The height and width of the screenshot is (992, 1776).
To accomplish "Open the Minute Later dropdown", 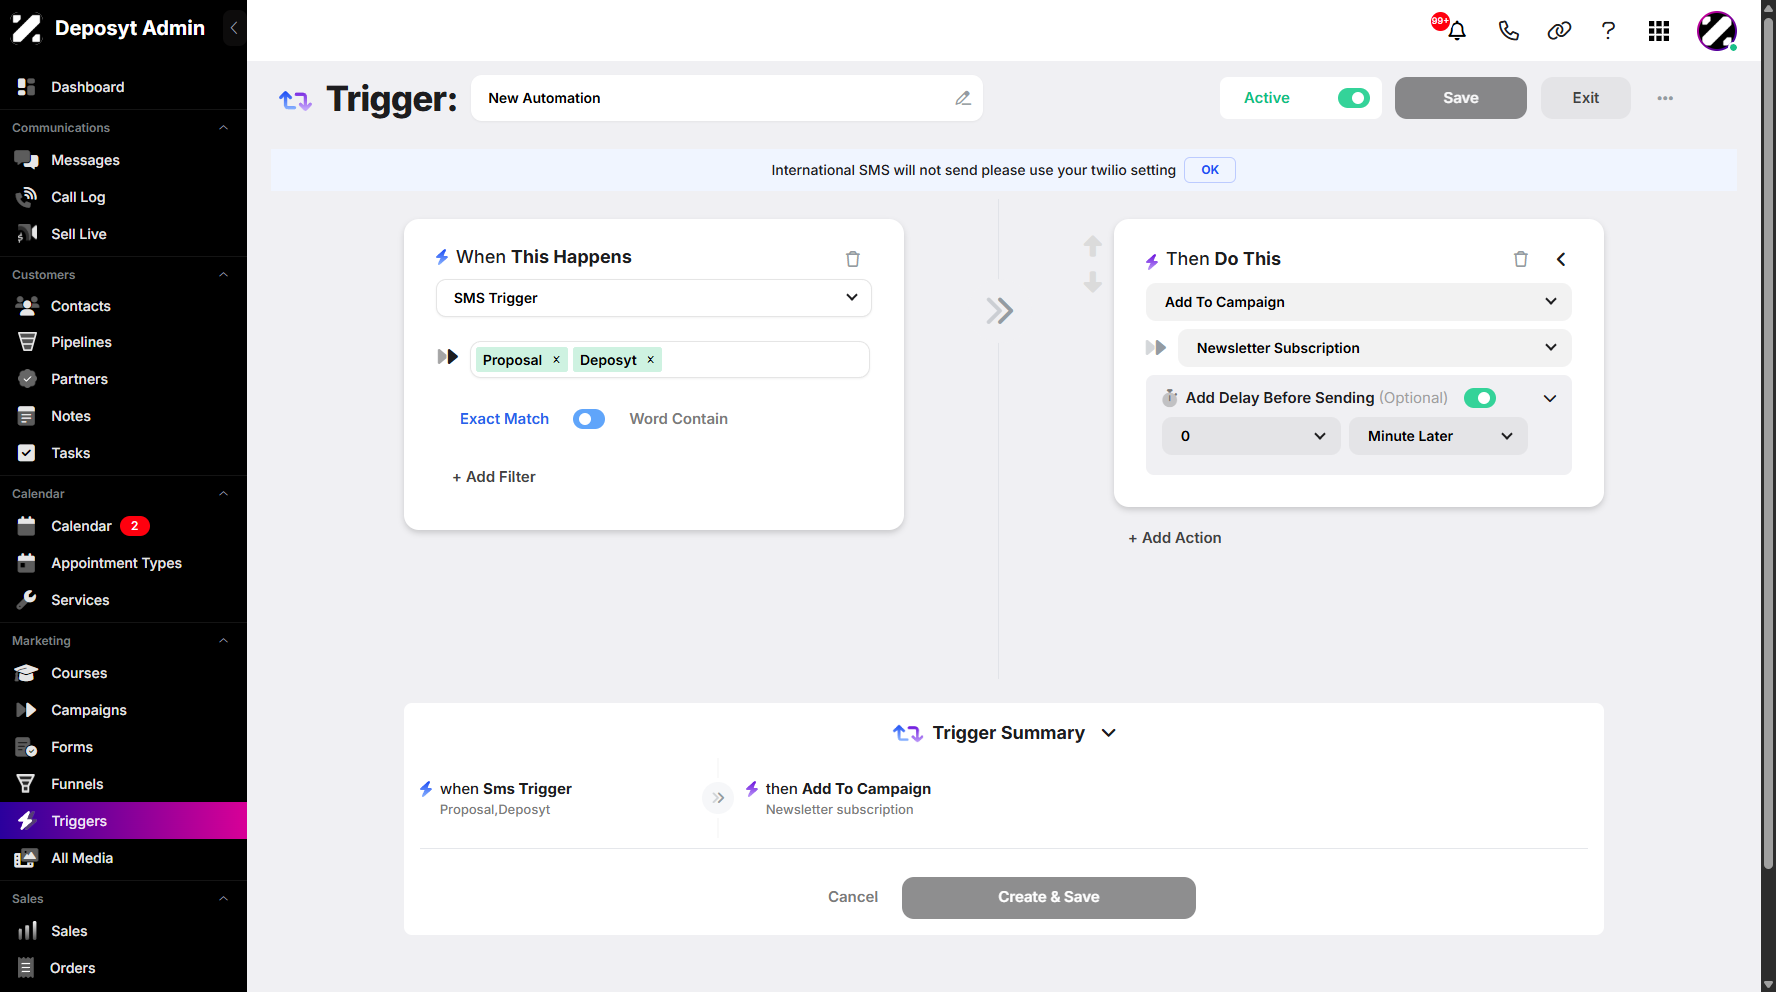I will pyautogui.click(x=1438, y=436).
